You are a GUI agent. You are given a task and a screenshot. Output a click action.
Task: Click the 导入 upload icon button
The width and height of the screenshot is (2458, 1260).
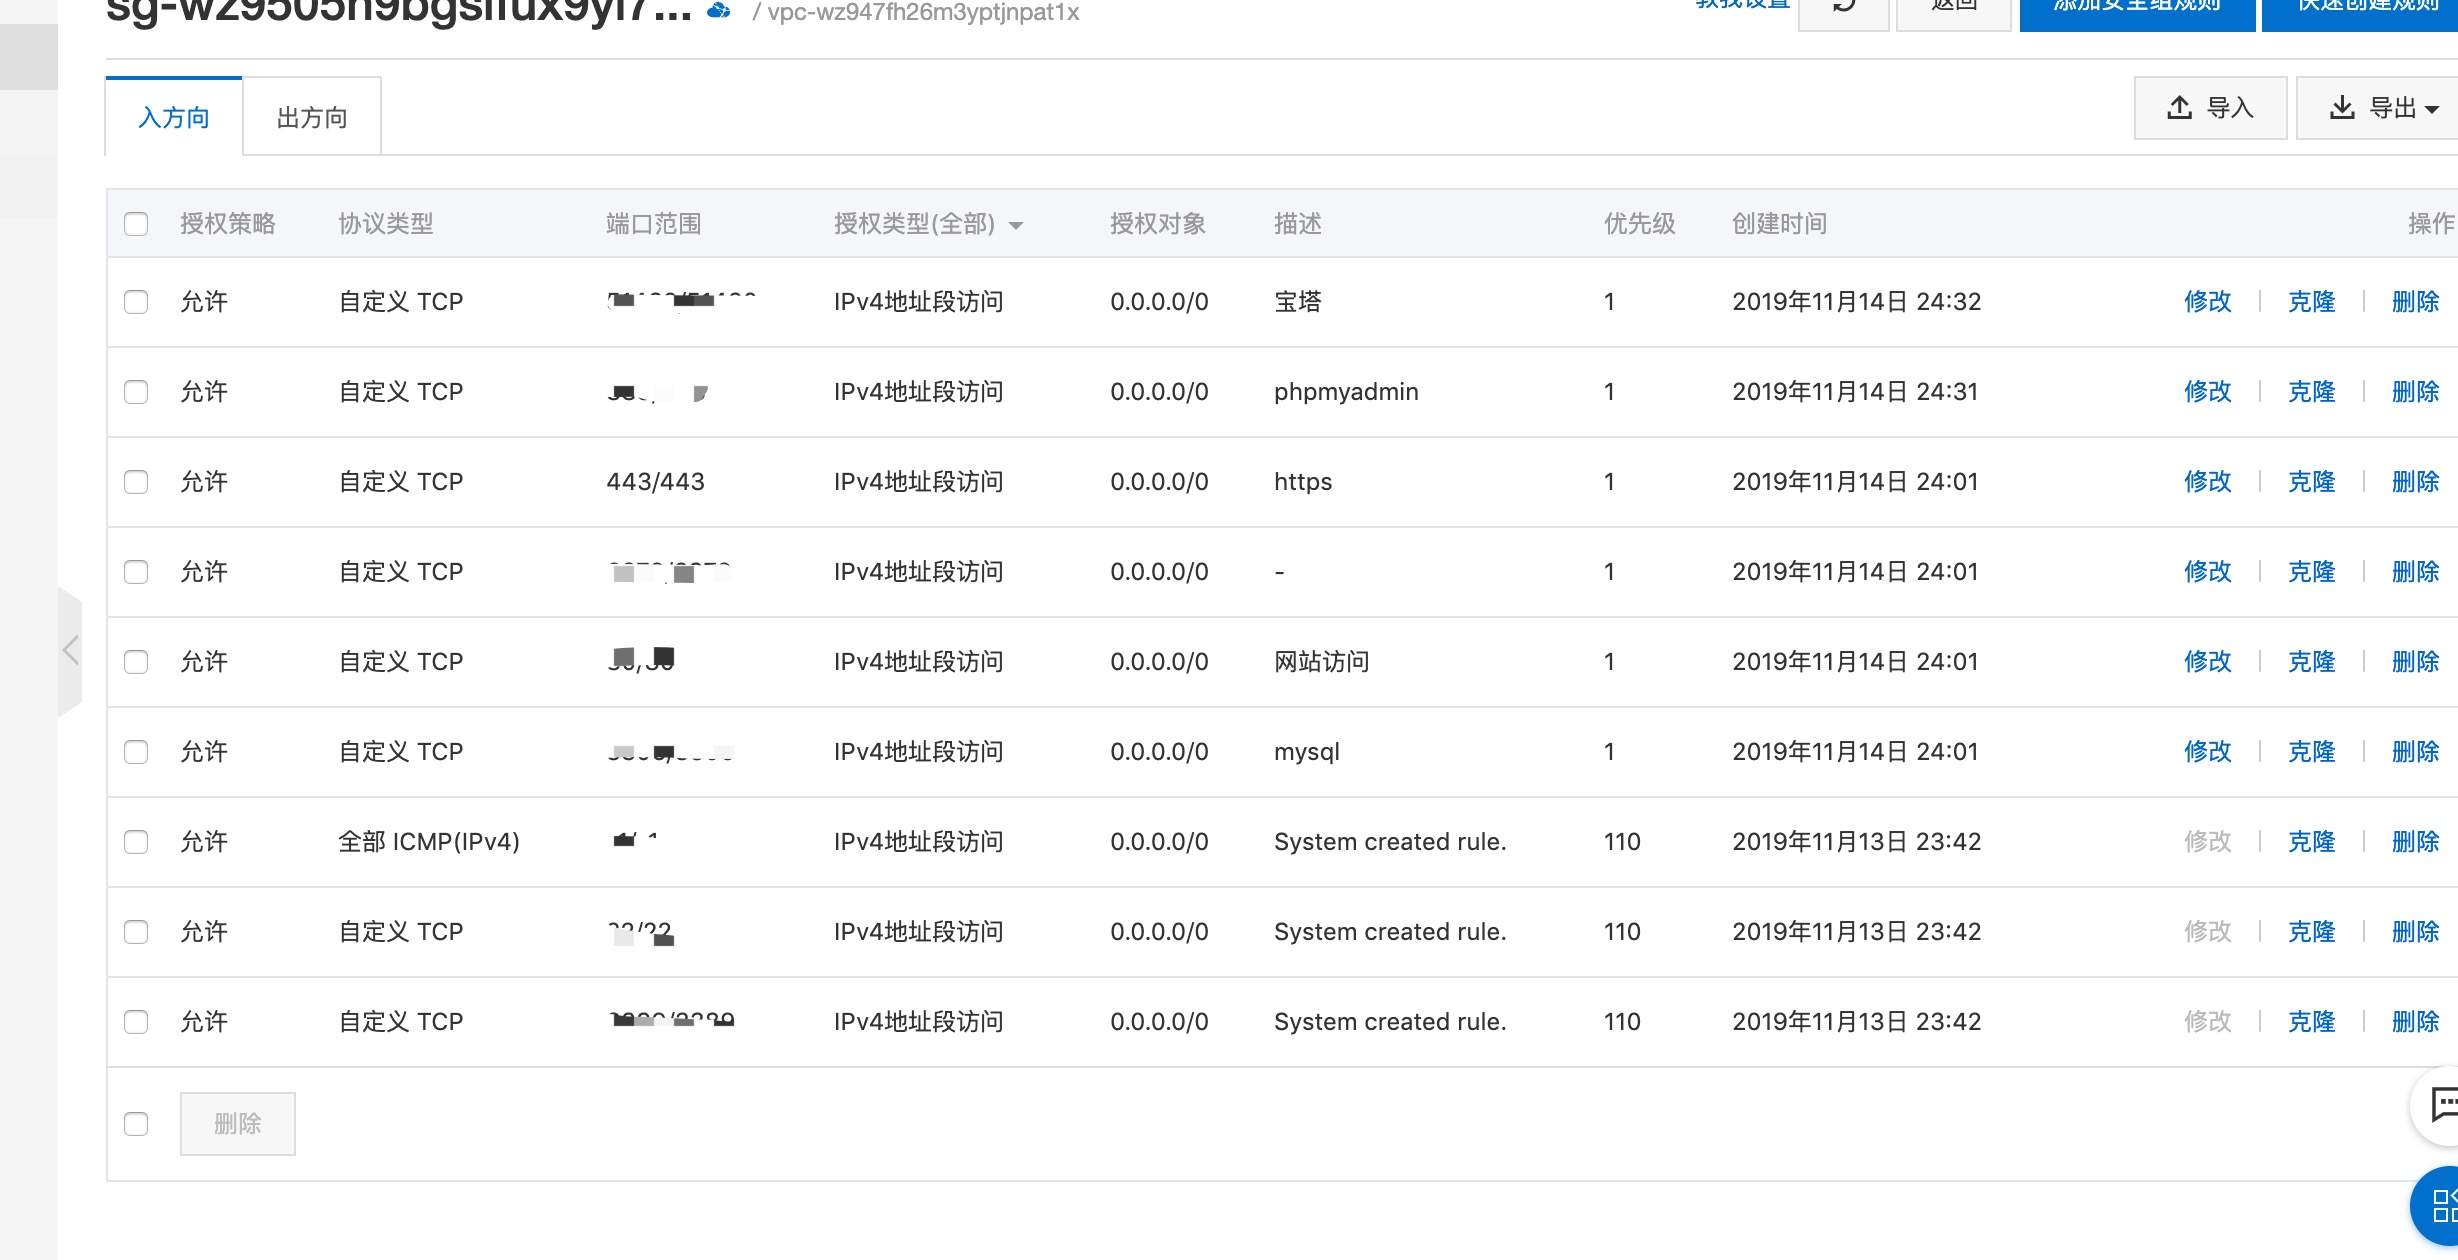click(x=2180, y=107)
